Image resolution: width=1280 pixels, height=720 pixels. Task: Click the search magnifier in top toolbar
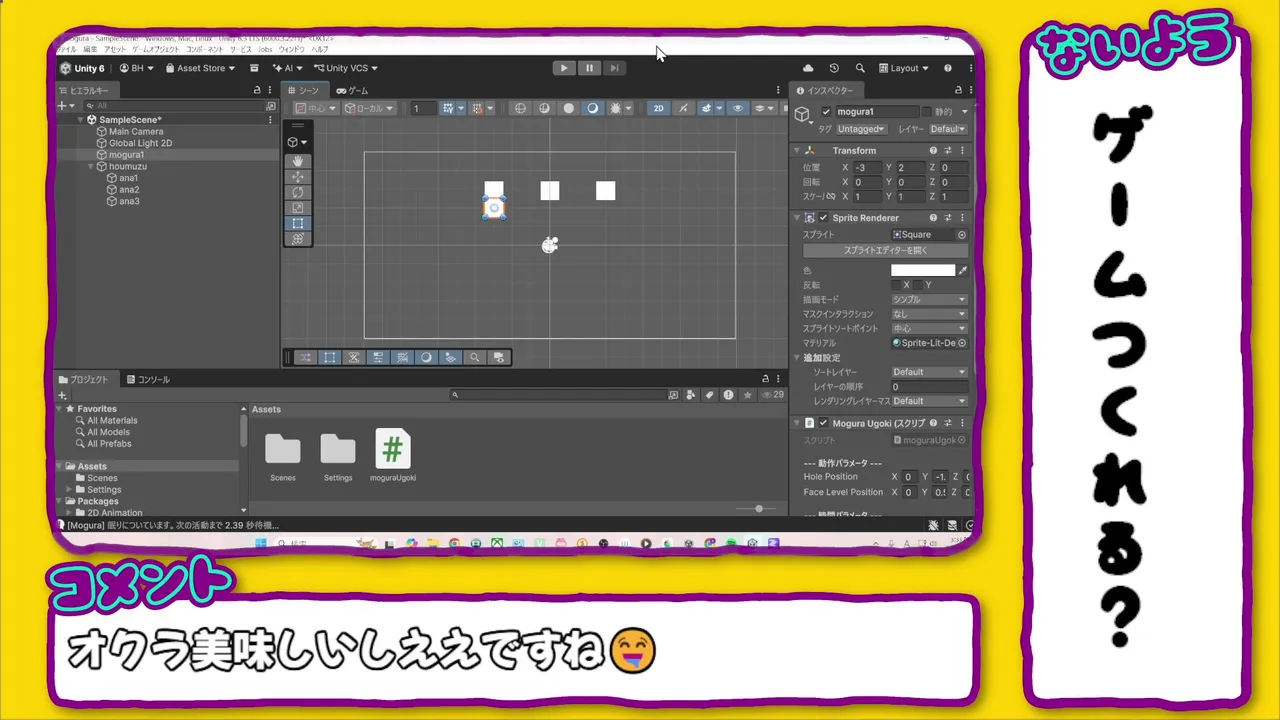pos(860,68)
